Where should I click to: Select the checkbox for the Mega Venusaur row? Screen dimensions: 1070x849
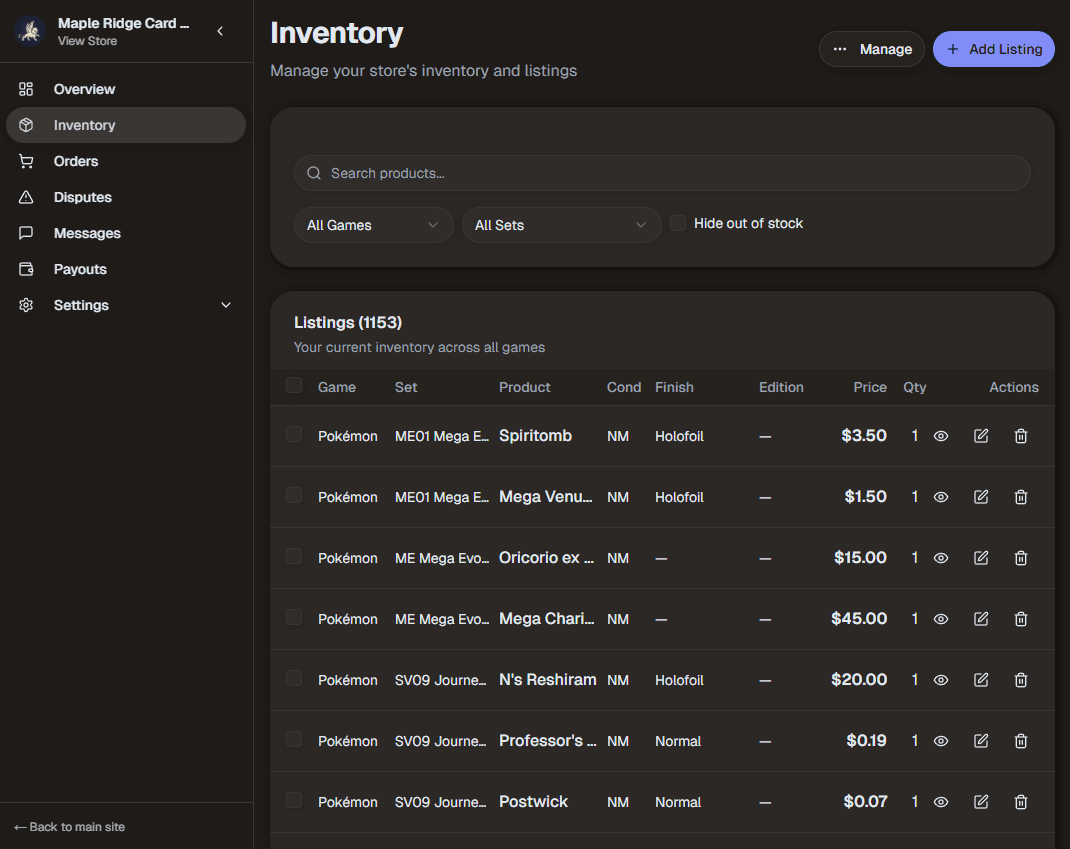pyautogui.click(x=294, y=496)
